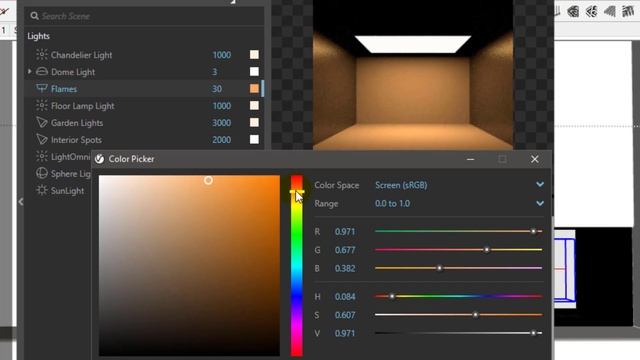Click the G channel slider

(458, 249)
